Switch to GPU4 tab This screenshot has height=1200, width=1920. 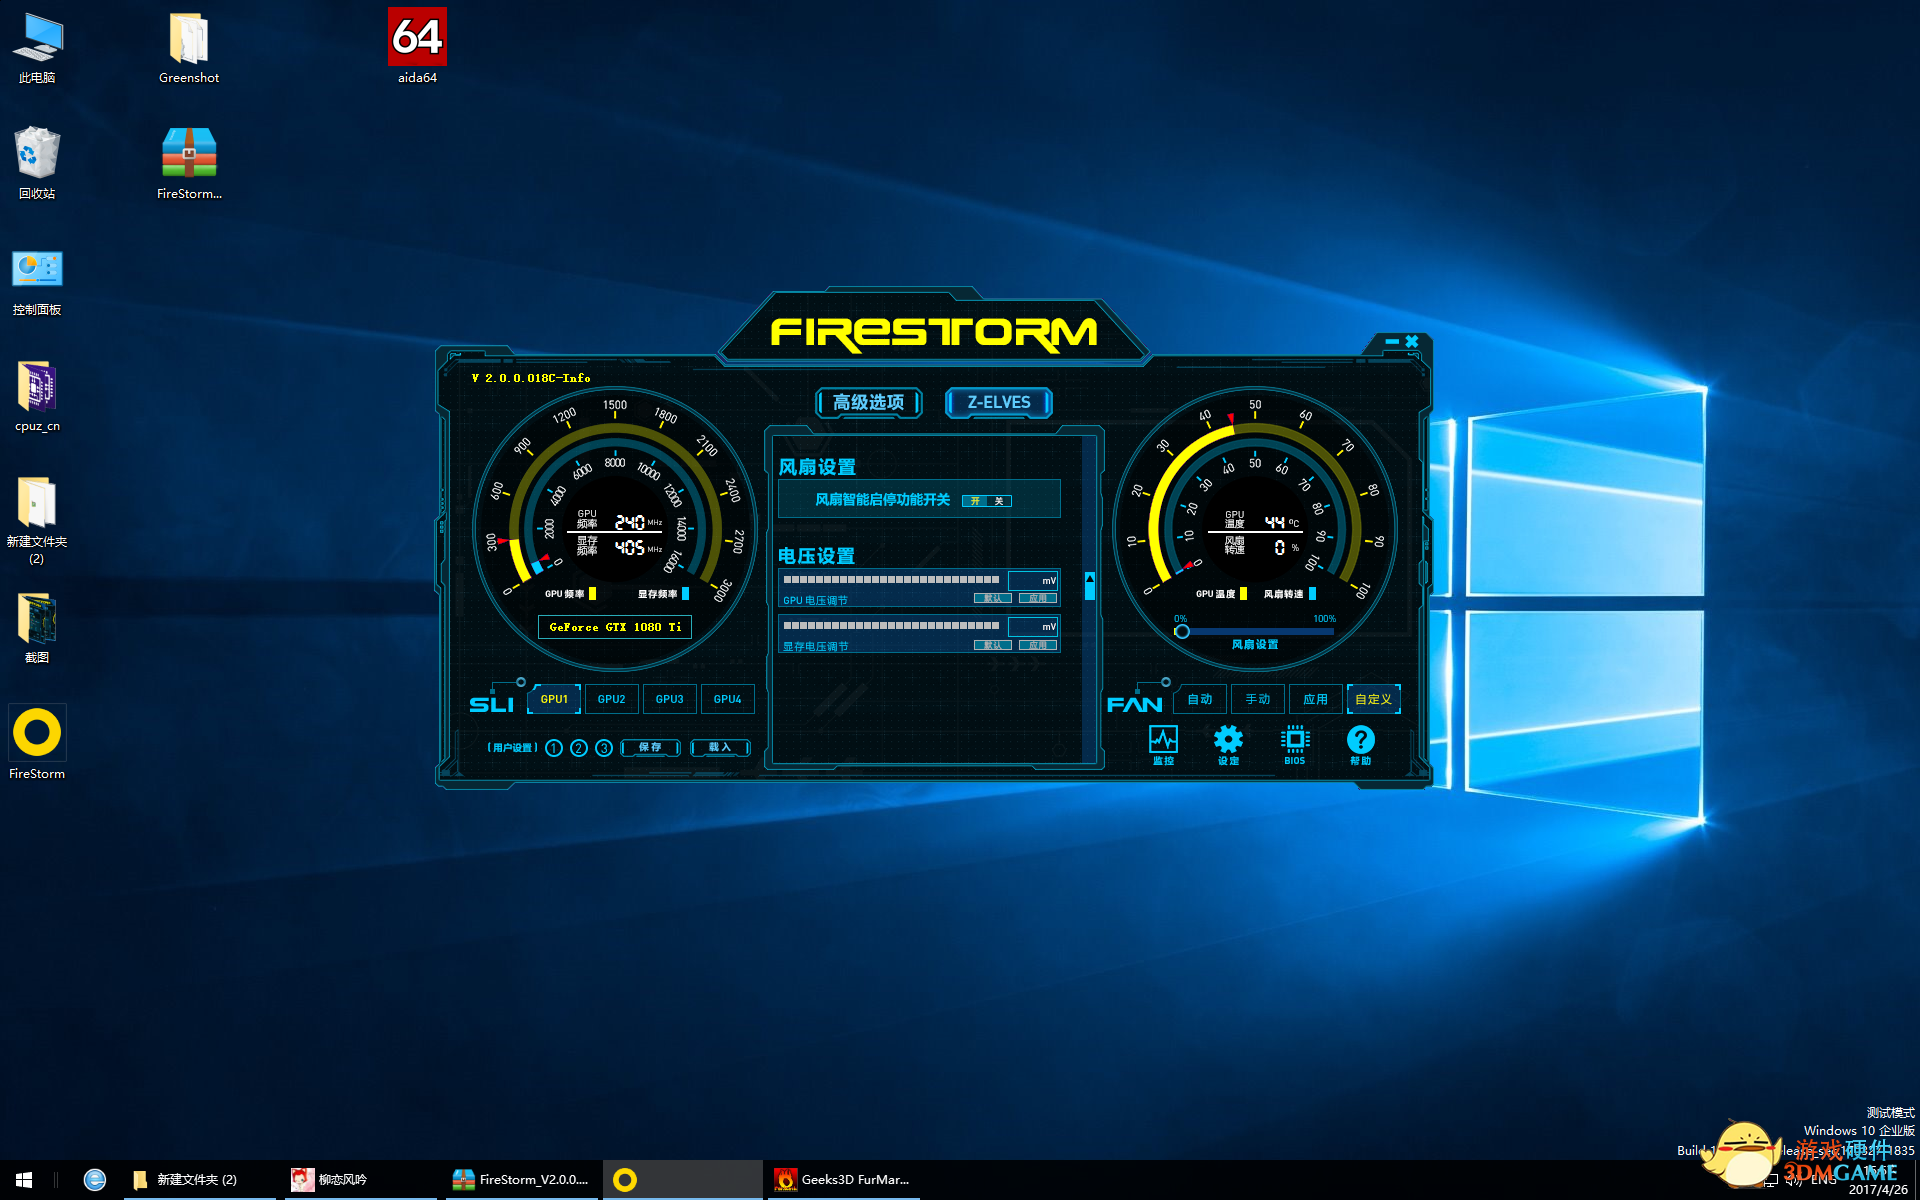coord(728,699)
